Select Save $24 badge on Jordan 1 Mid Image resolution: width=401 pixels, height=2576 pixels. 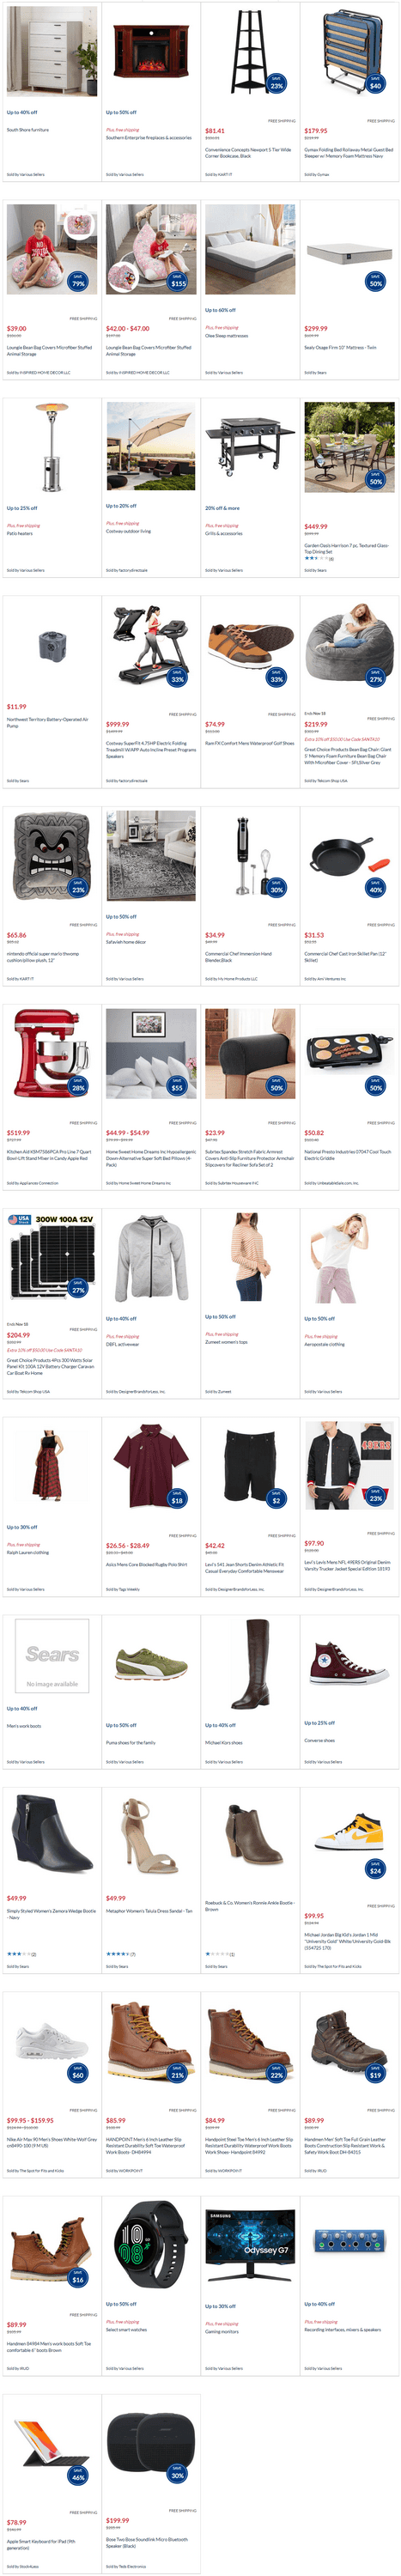tap(376, 1869)
